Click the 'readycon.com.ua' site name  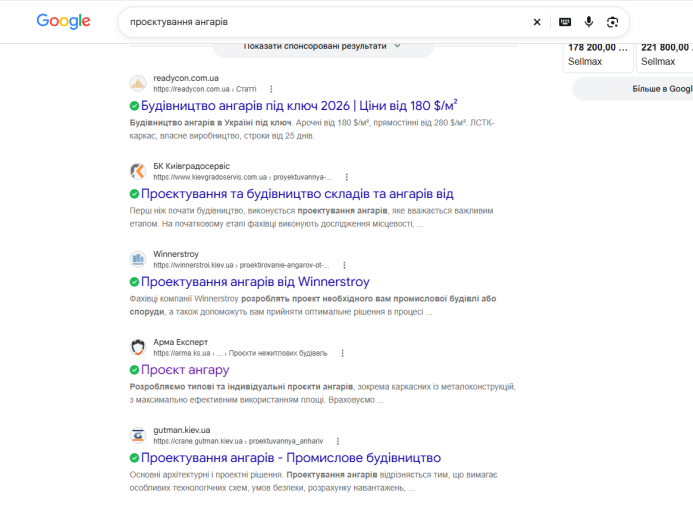click(186, 78)
